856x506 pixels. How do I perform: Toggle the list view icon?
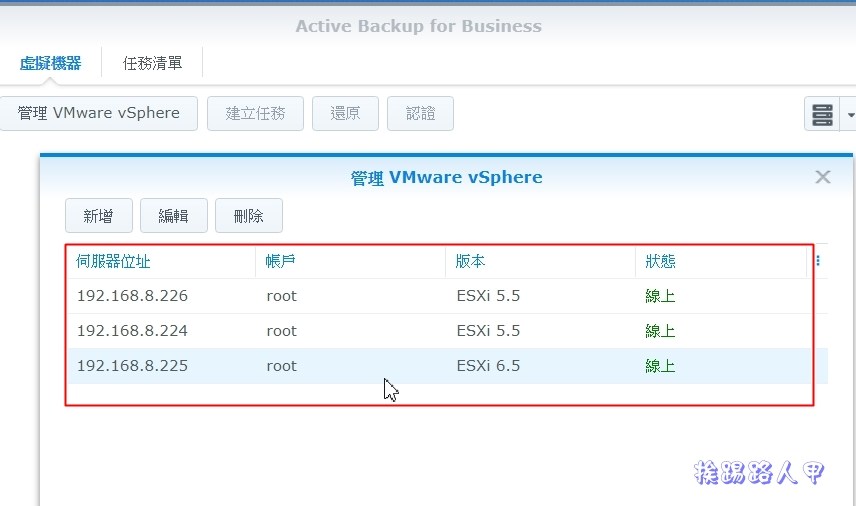822,115
